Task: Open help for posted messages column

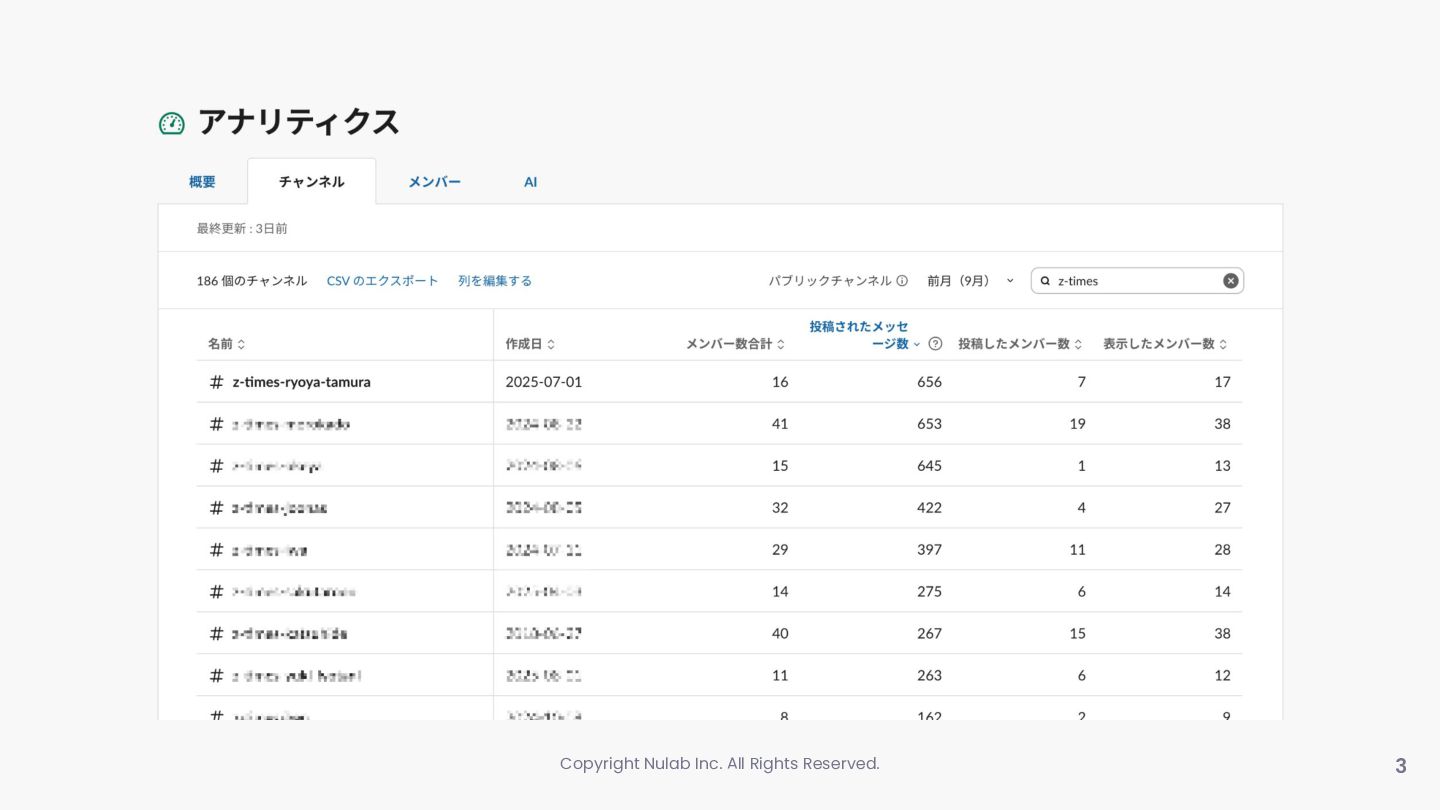Action: [x=935, y=344]
